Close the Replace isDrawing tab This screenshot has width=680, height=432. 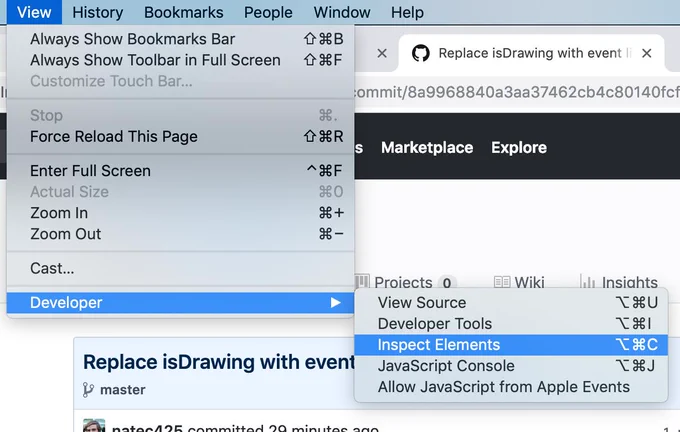coord(647,53)
